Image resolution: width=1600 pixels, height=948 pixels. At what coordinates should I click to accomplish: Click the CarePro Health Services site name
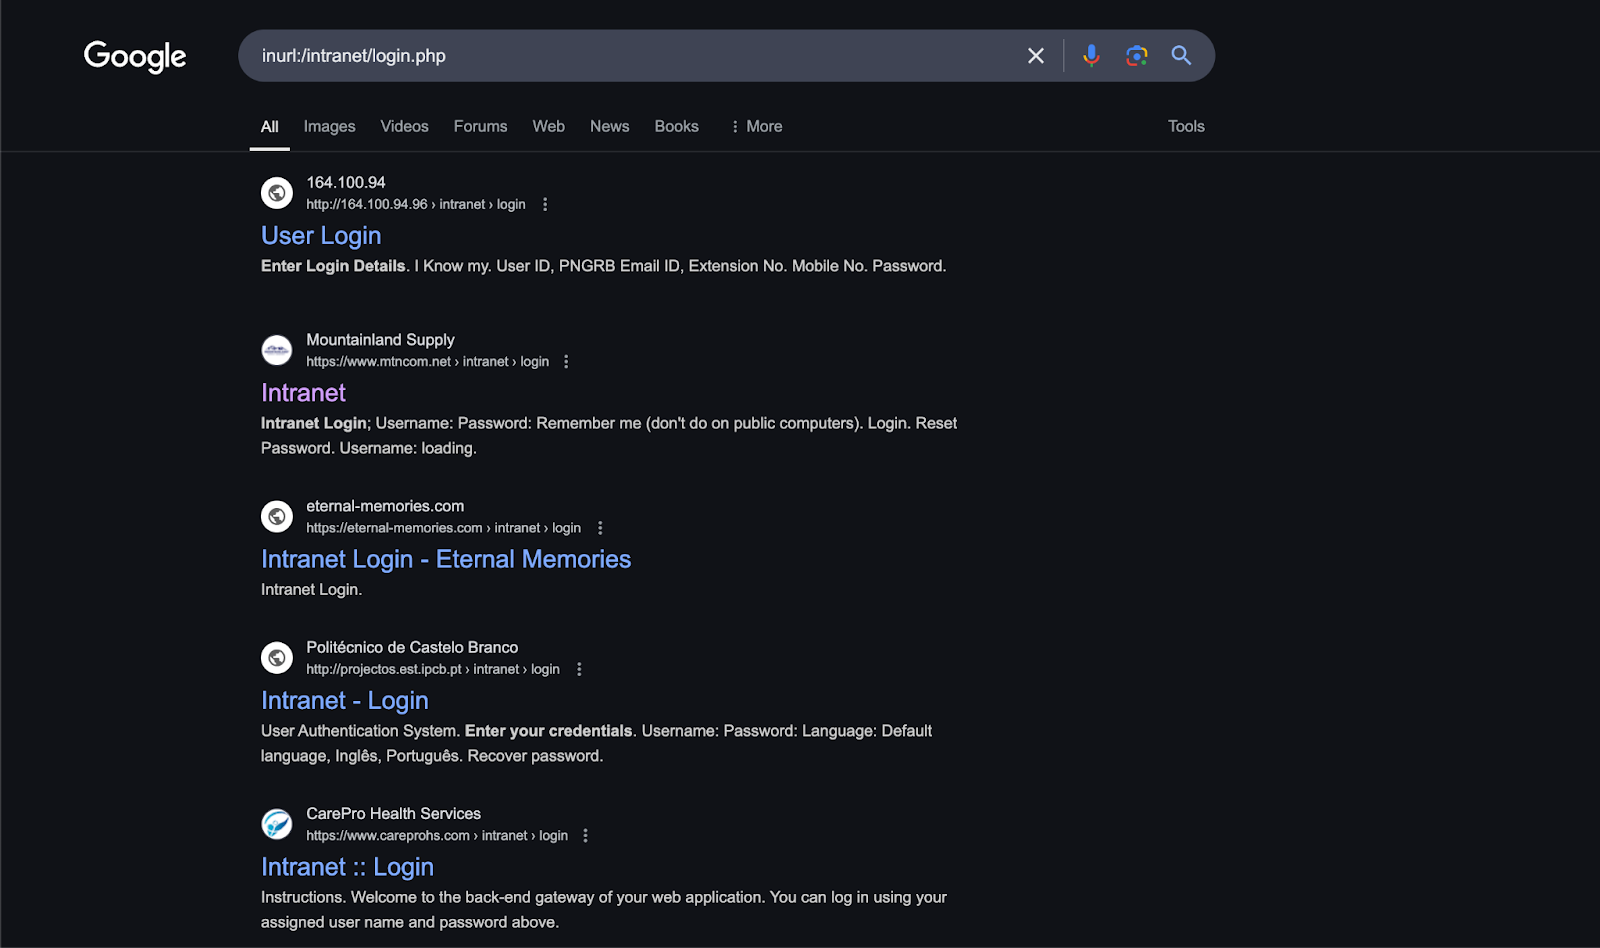[393, 814]
